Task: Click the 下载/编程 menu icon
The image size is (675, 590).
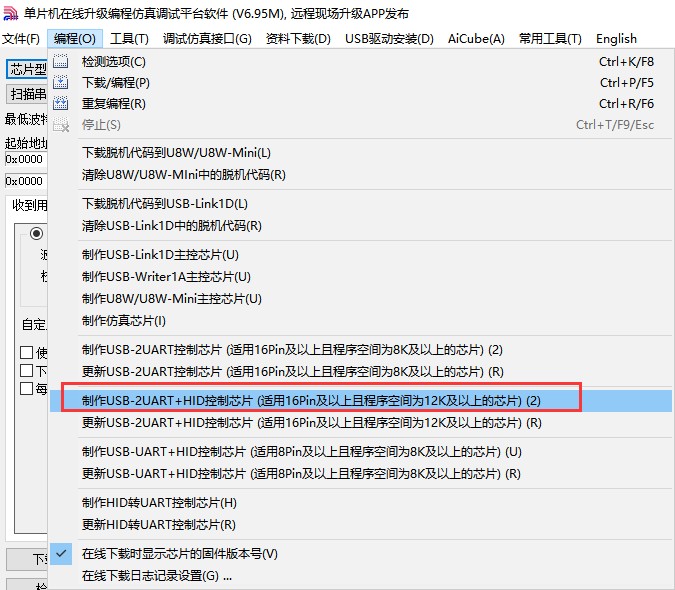Action: [61, 83]
